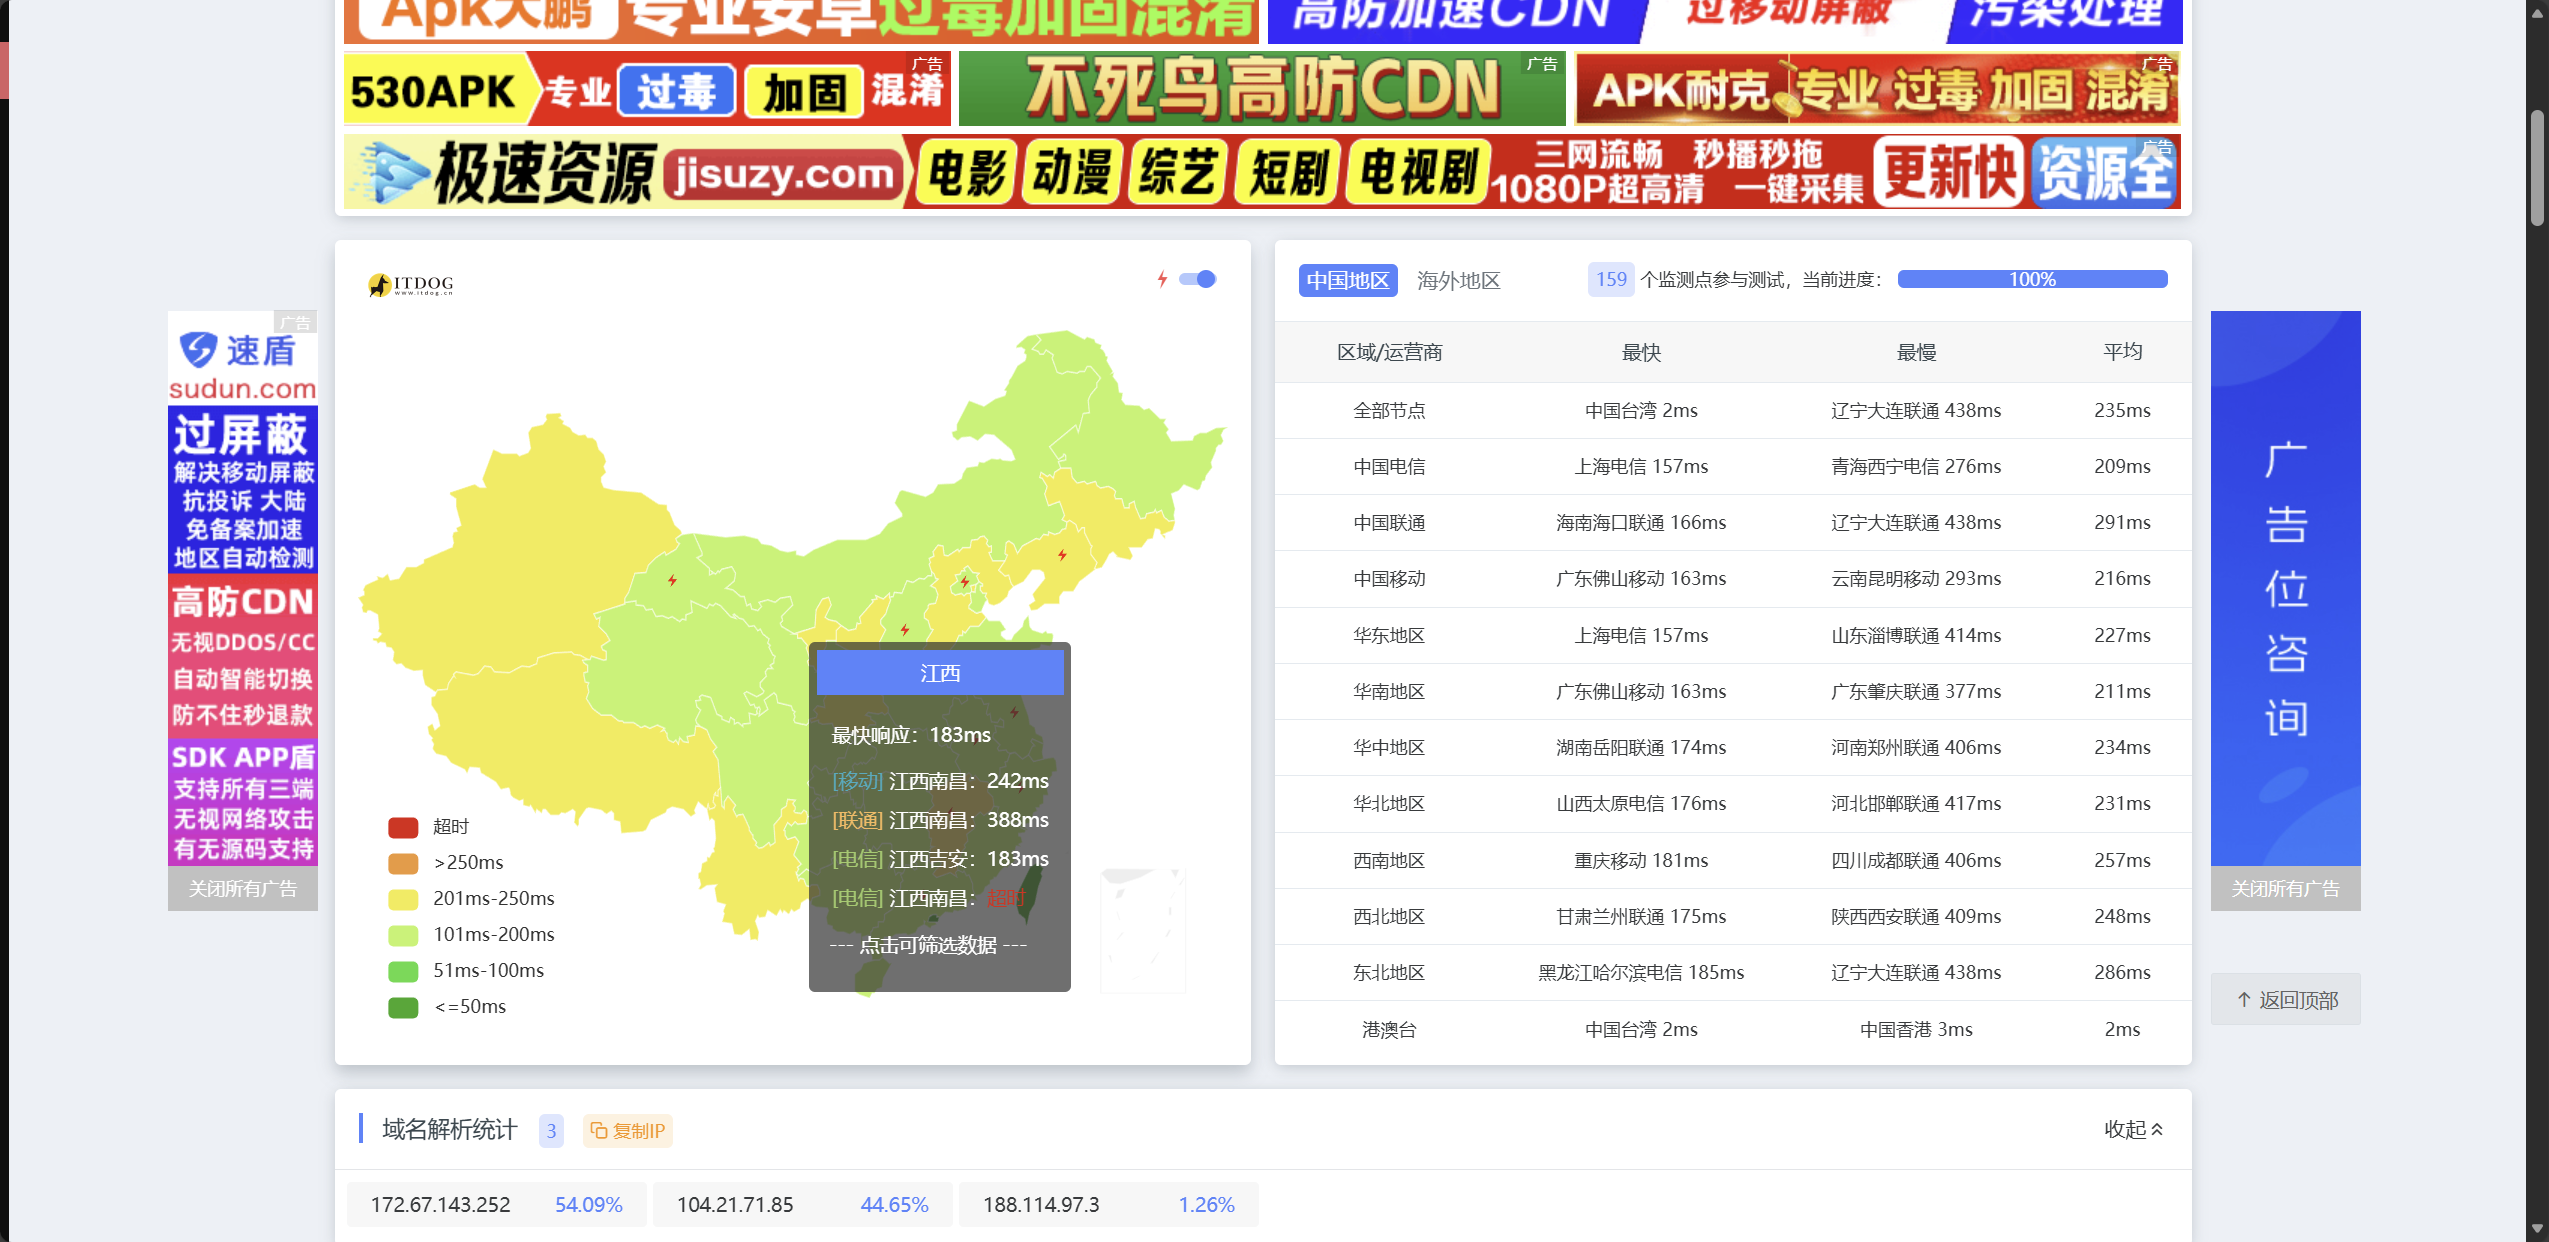
Task: Click the scrollbar down arrow at bottom right
Action: (x=2537, y=1228)
